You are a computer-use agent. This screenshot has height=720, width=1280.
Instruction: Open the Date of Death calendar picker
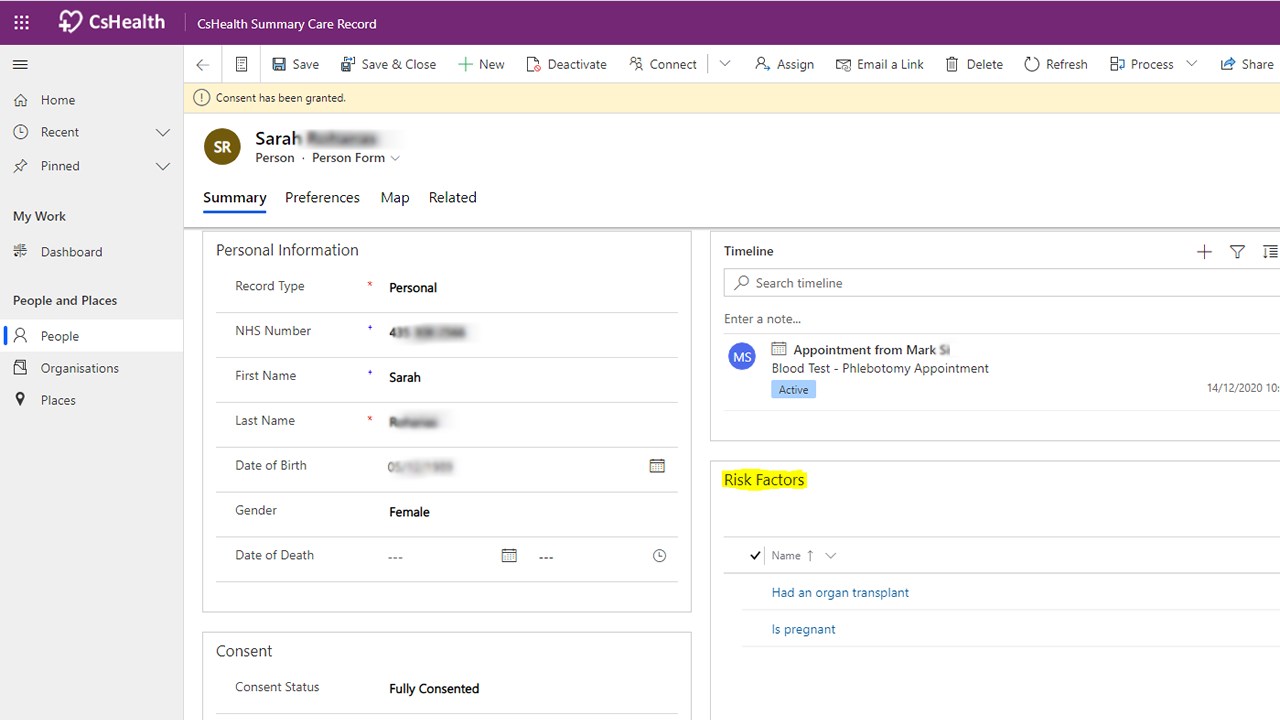click(x=509, y=556)
